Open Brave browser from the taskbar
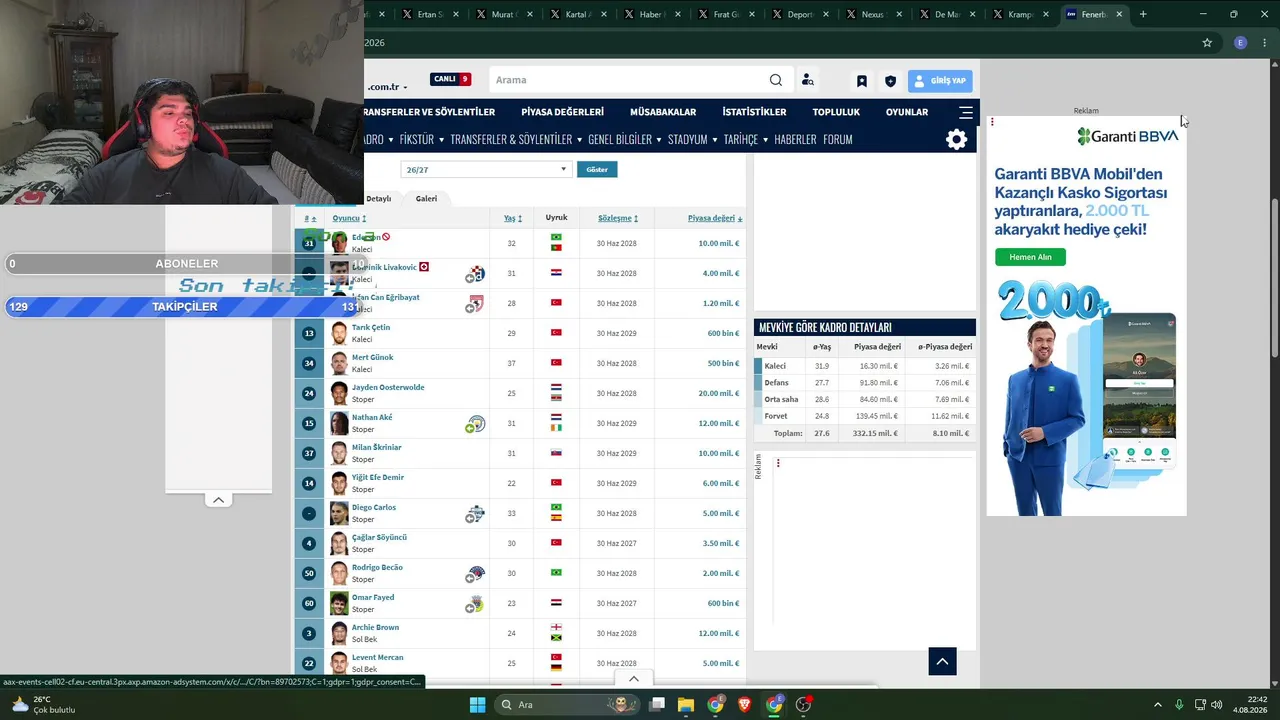Screen dimensions: 1280x720 (744, 705)
